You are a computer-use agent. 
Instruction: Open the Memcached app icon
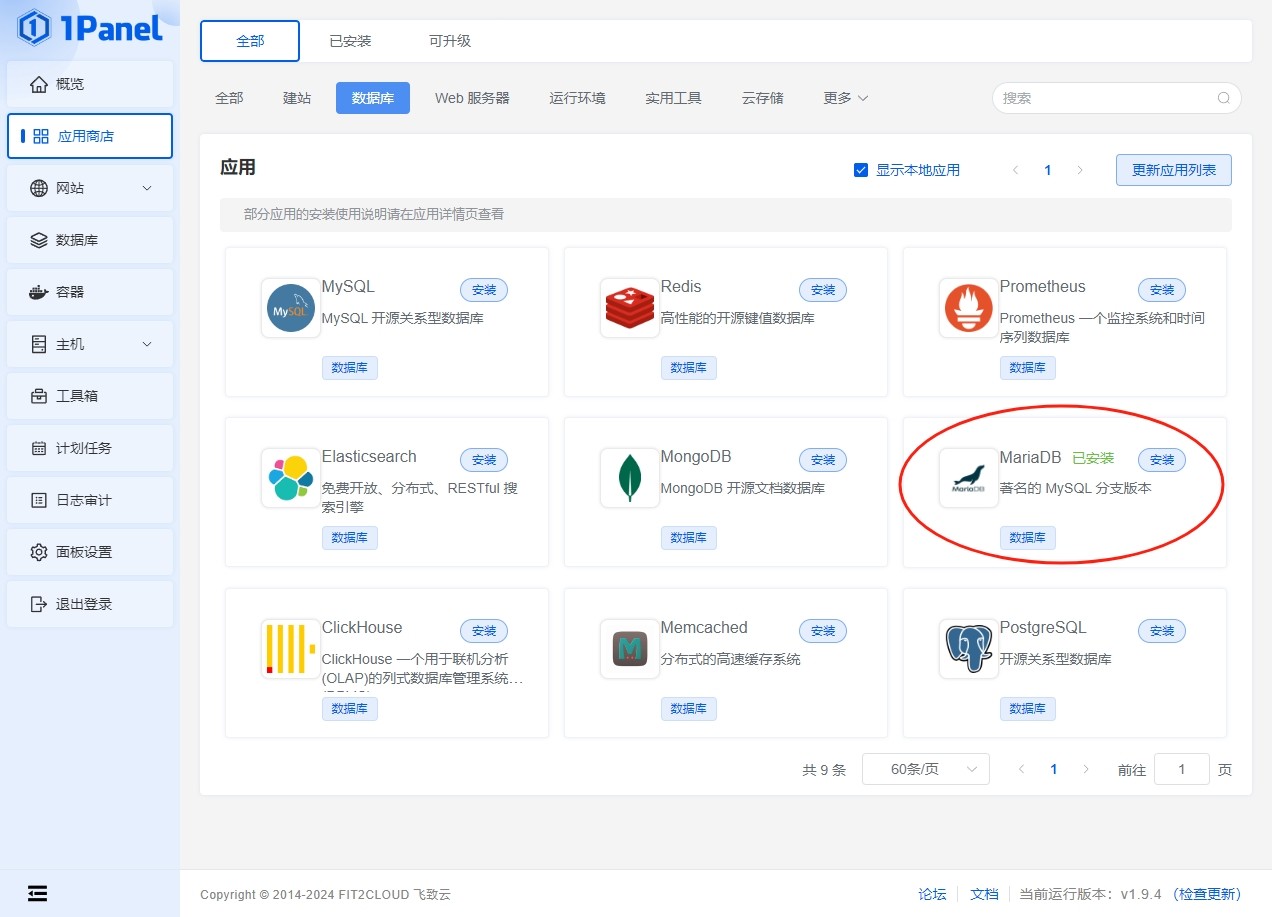coord(630,649)
